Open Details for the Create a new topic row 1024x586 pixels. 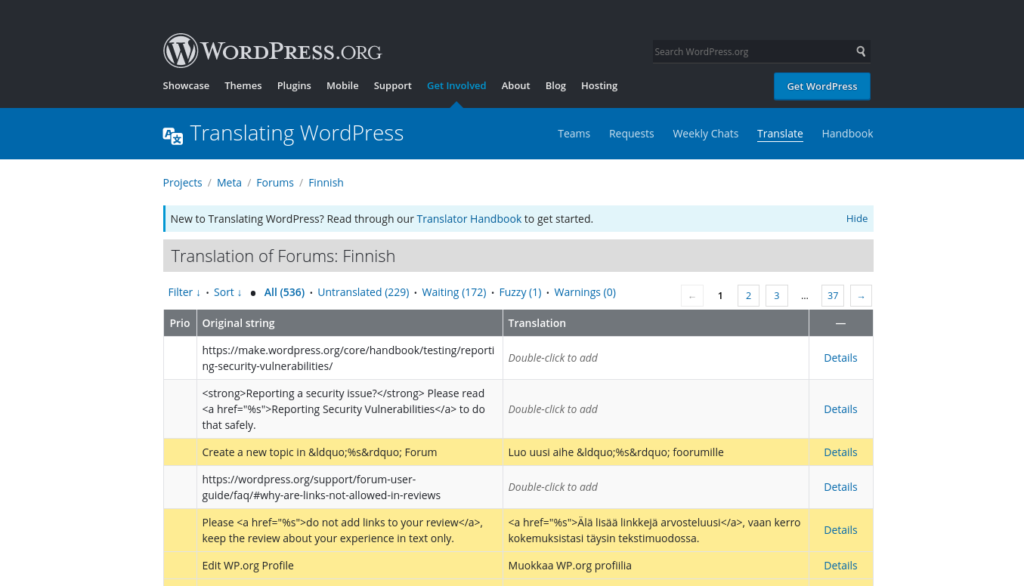coord(840,453)
